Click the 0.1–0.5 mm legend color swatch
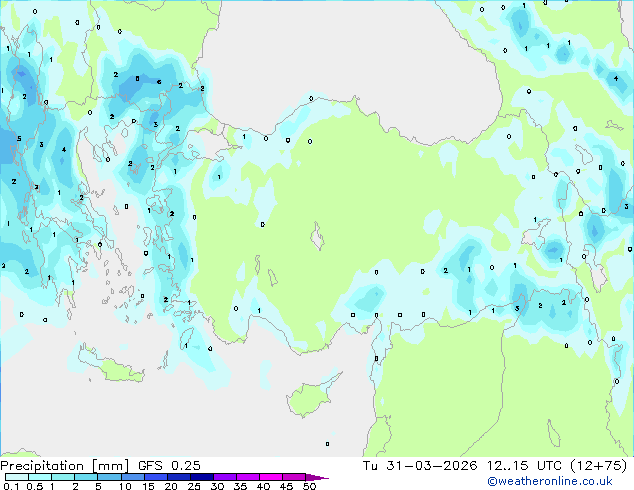 click(x=17, y=477)
